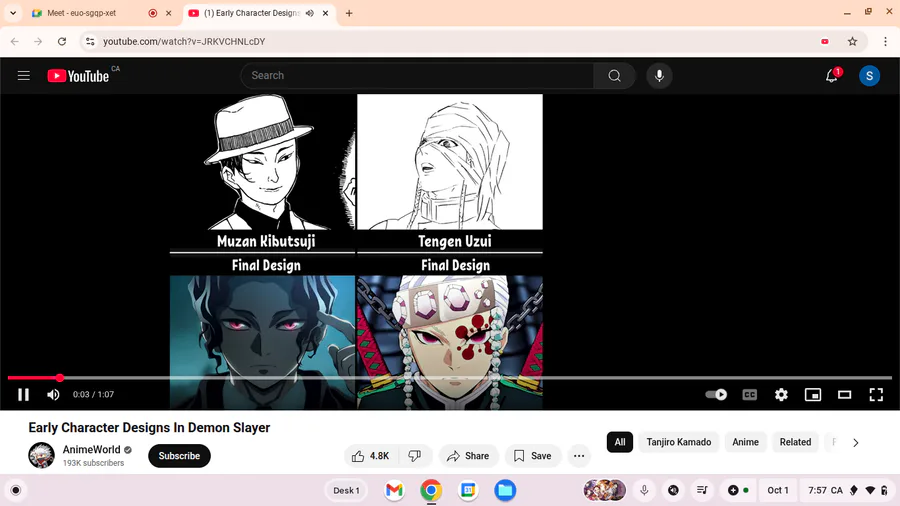The image size is (900, 506).
Task: Click the address bar URL
Action: click(x=184, y=41)
